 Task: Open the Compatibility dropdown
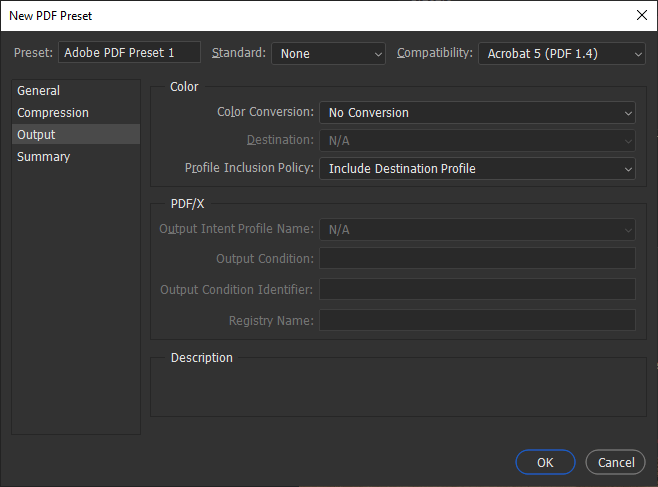561,53
